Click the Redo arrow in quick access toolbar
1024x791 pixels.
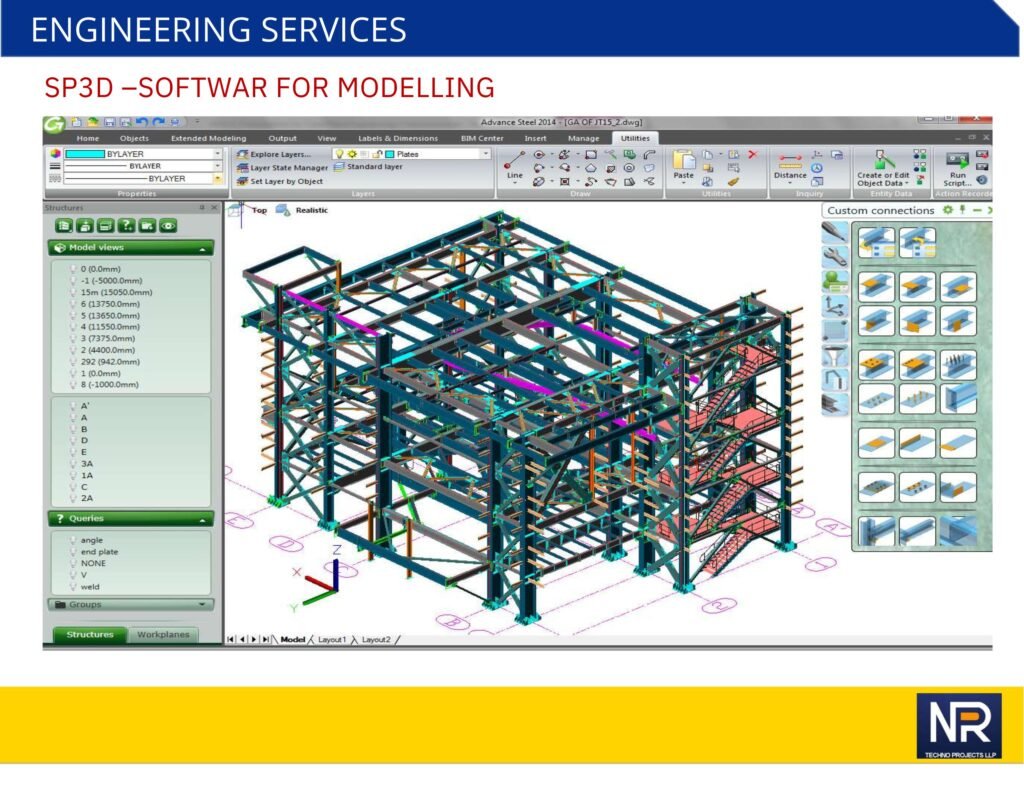158,122
